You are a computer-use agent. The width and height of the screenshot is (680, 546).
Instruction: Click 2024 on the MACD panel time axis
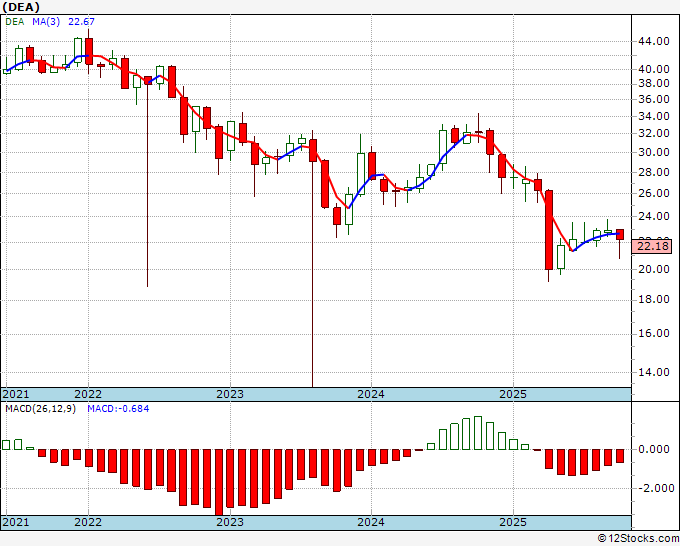pos(371,522)
